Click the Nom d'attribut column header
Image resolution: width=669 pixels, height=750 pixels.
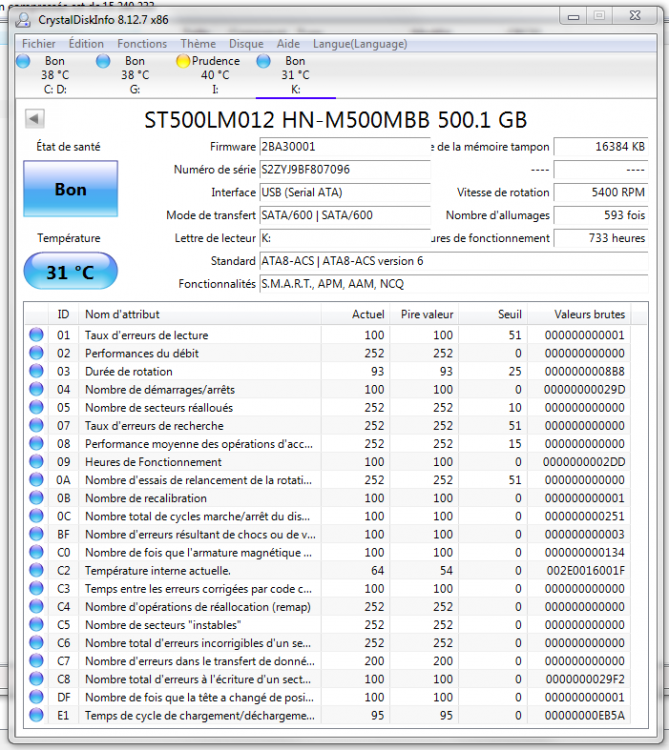coord(200,314)
